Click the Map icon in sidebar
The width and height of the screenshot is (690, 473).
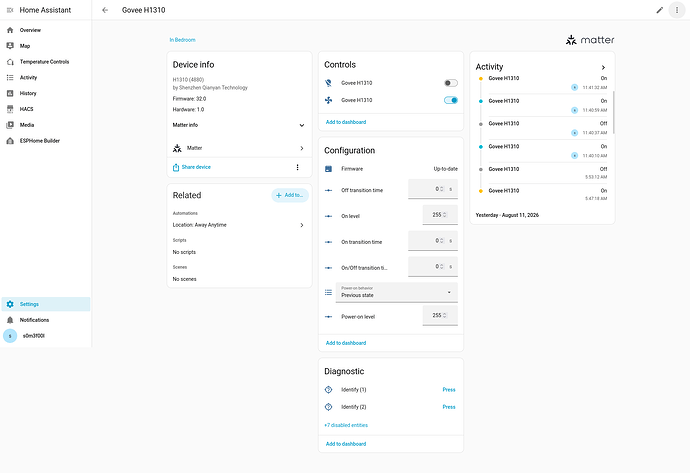[x=10, y=46]
